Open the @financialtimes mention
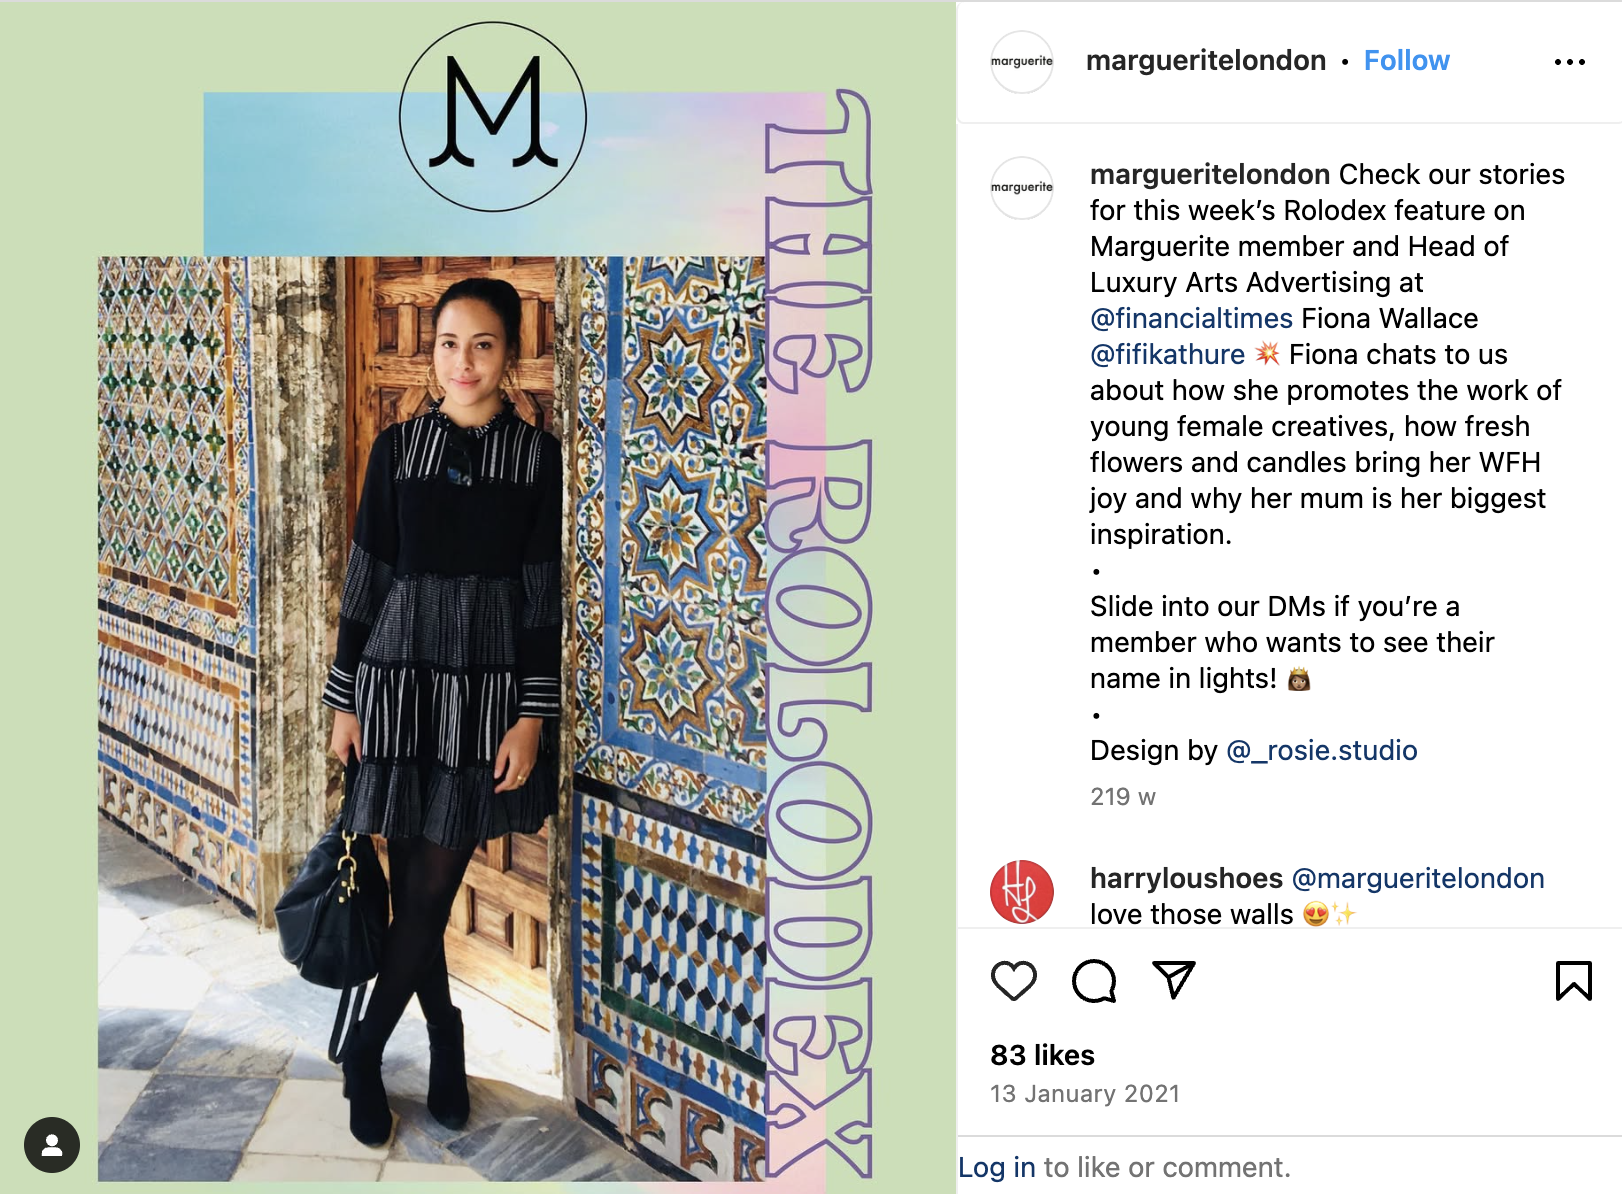 [x=1191, y=319]
